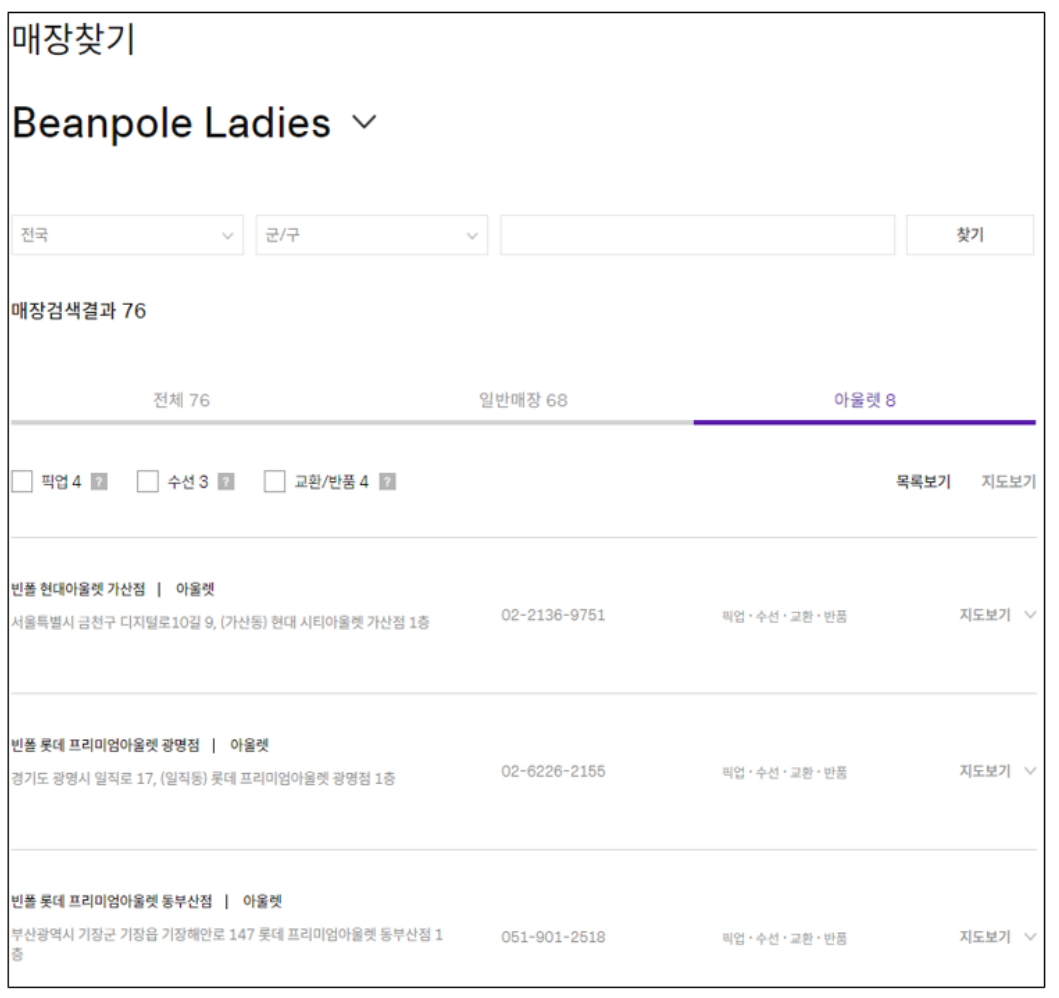Click phone number 02-6226-2155
The width and height of the screenshot is (1059, 998).
coord(553,771)
